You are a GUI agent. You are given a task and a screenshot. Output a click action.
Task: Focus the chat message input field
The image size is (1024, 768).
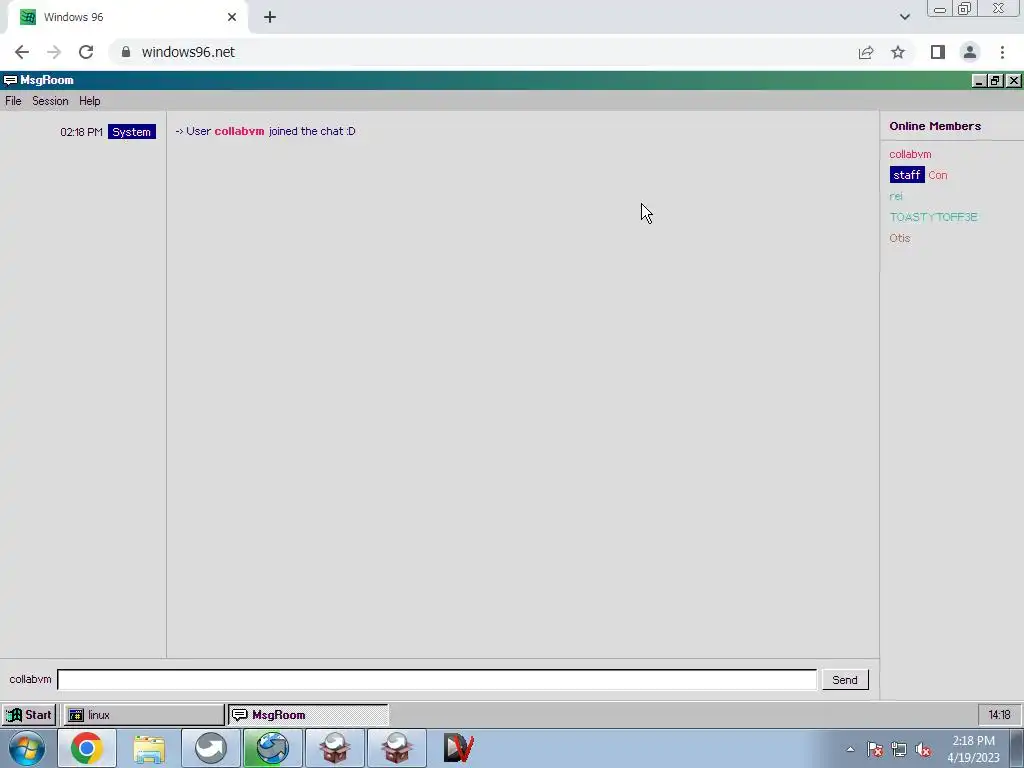tap(437, 680)
